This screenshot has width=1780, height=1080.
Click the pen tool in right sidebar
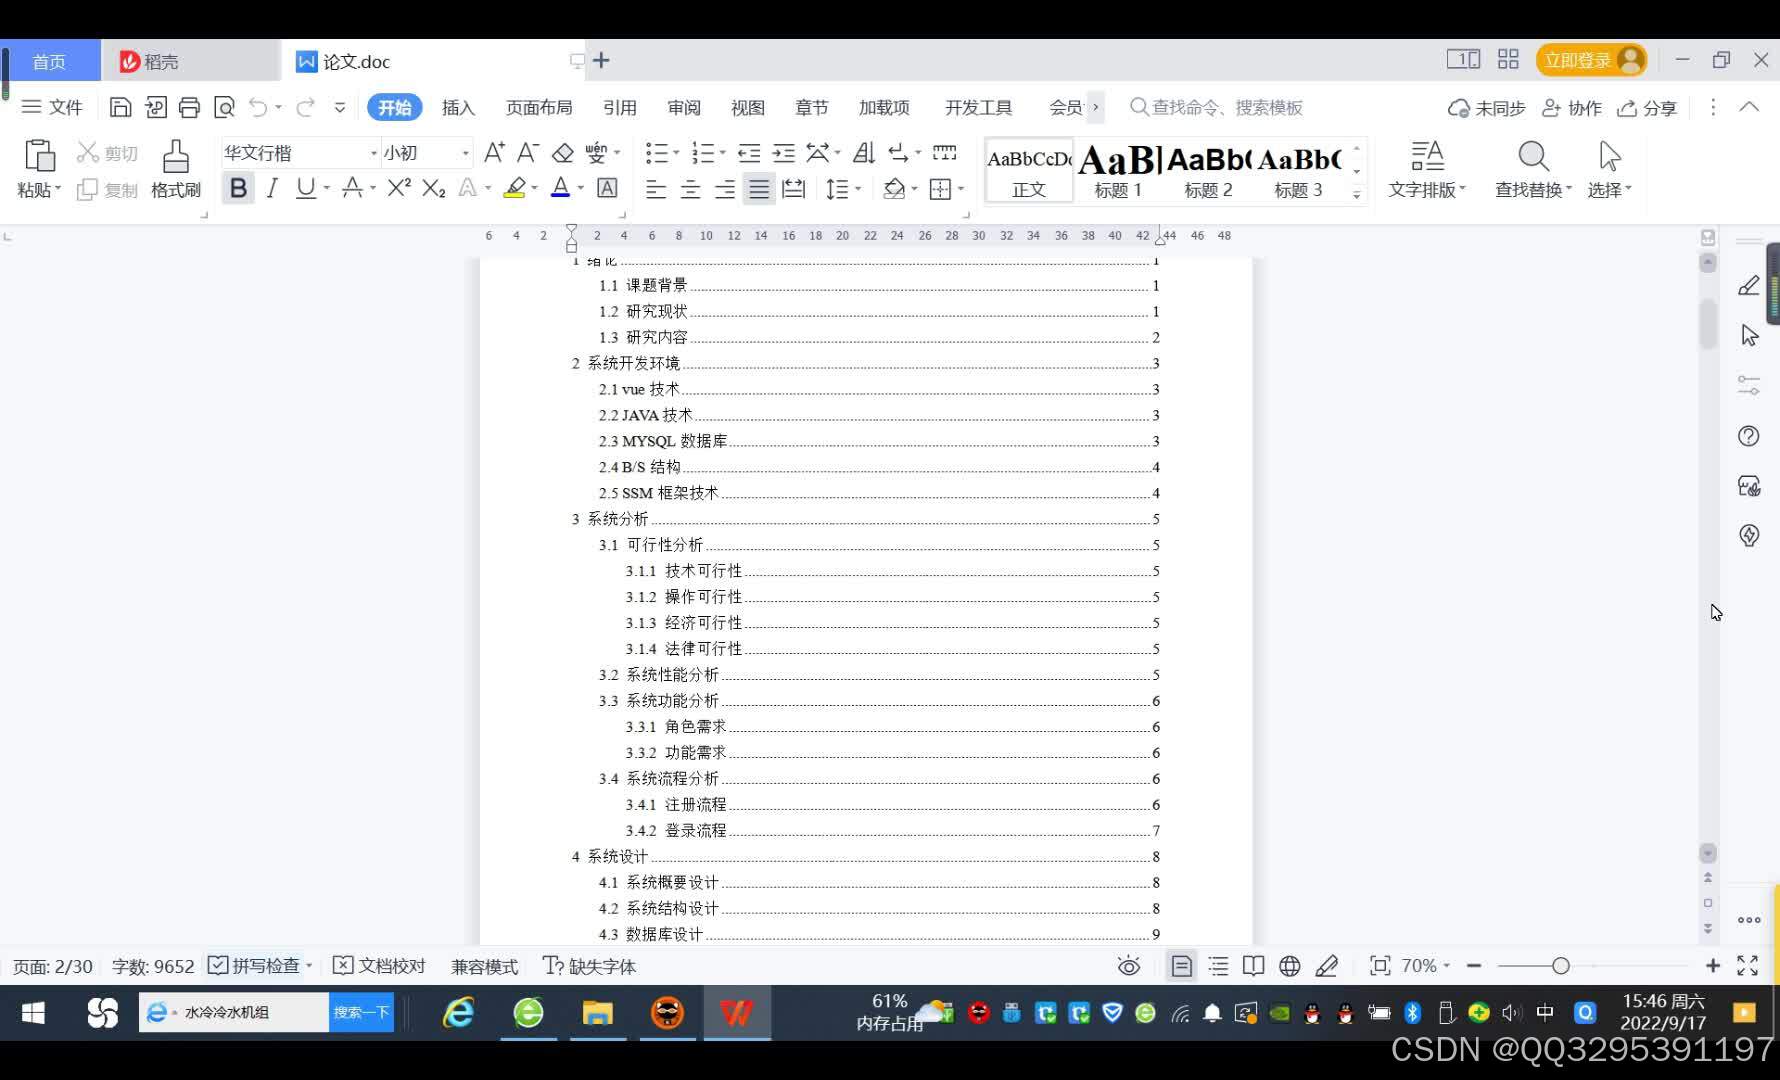coord(1749,286)
